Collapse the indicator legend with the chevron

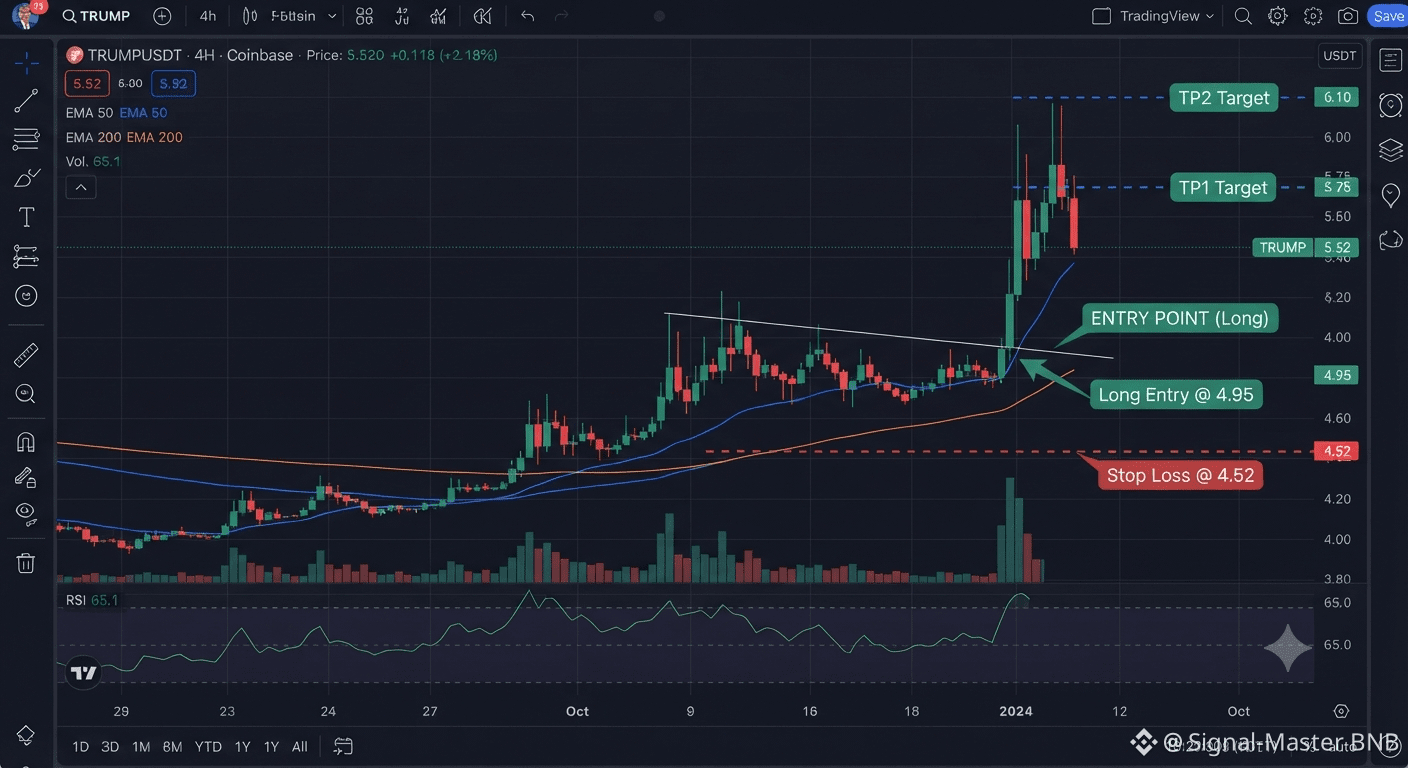81,187
